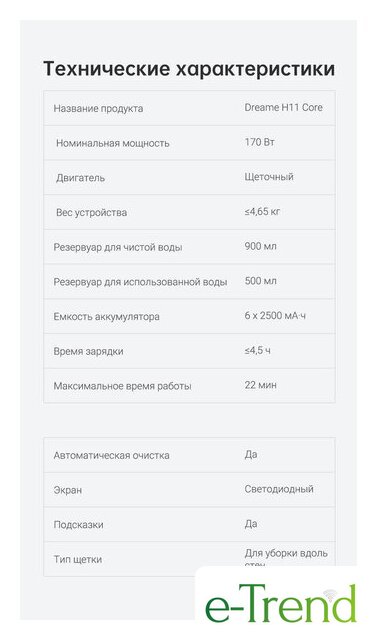This screenshot has height=640, width=377.
Task: Click the 'Вес устройства' label
Action: 91,213
